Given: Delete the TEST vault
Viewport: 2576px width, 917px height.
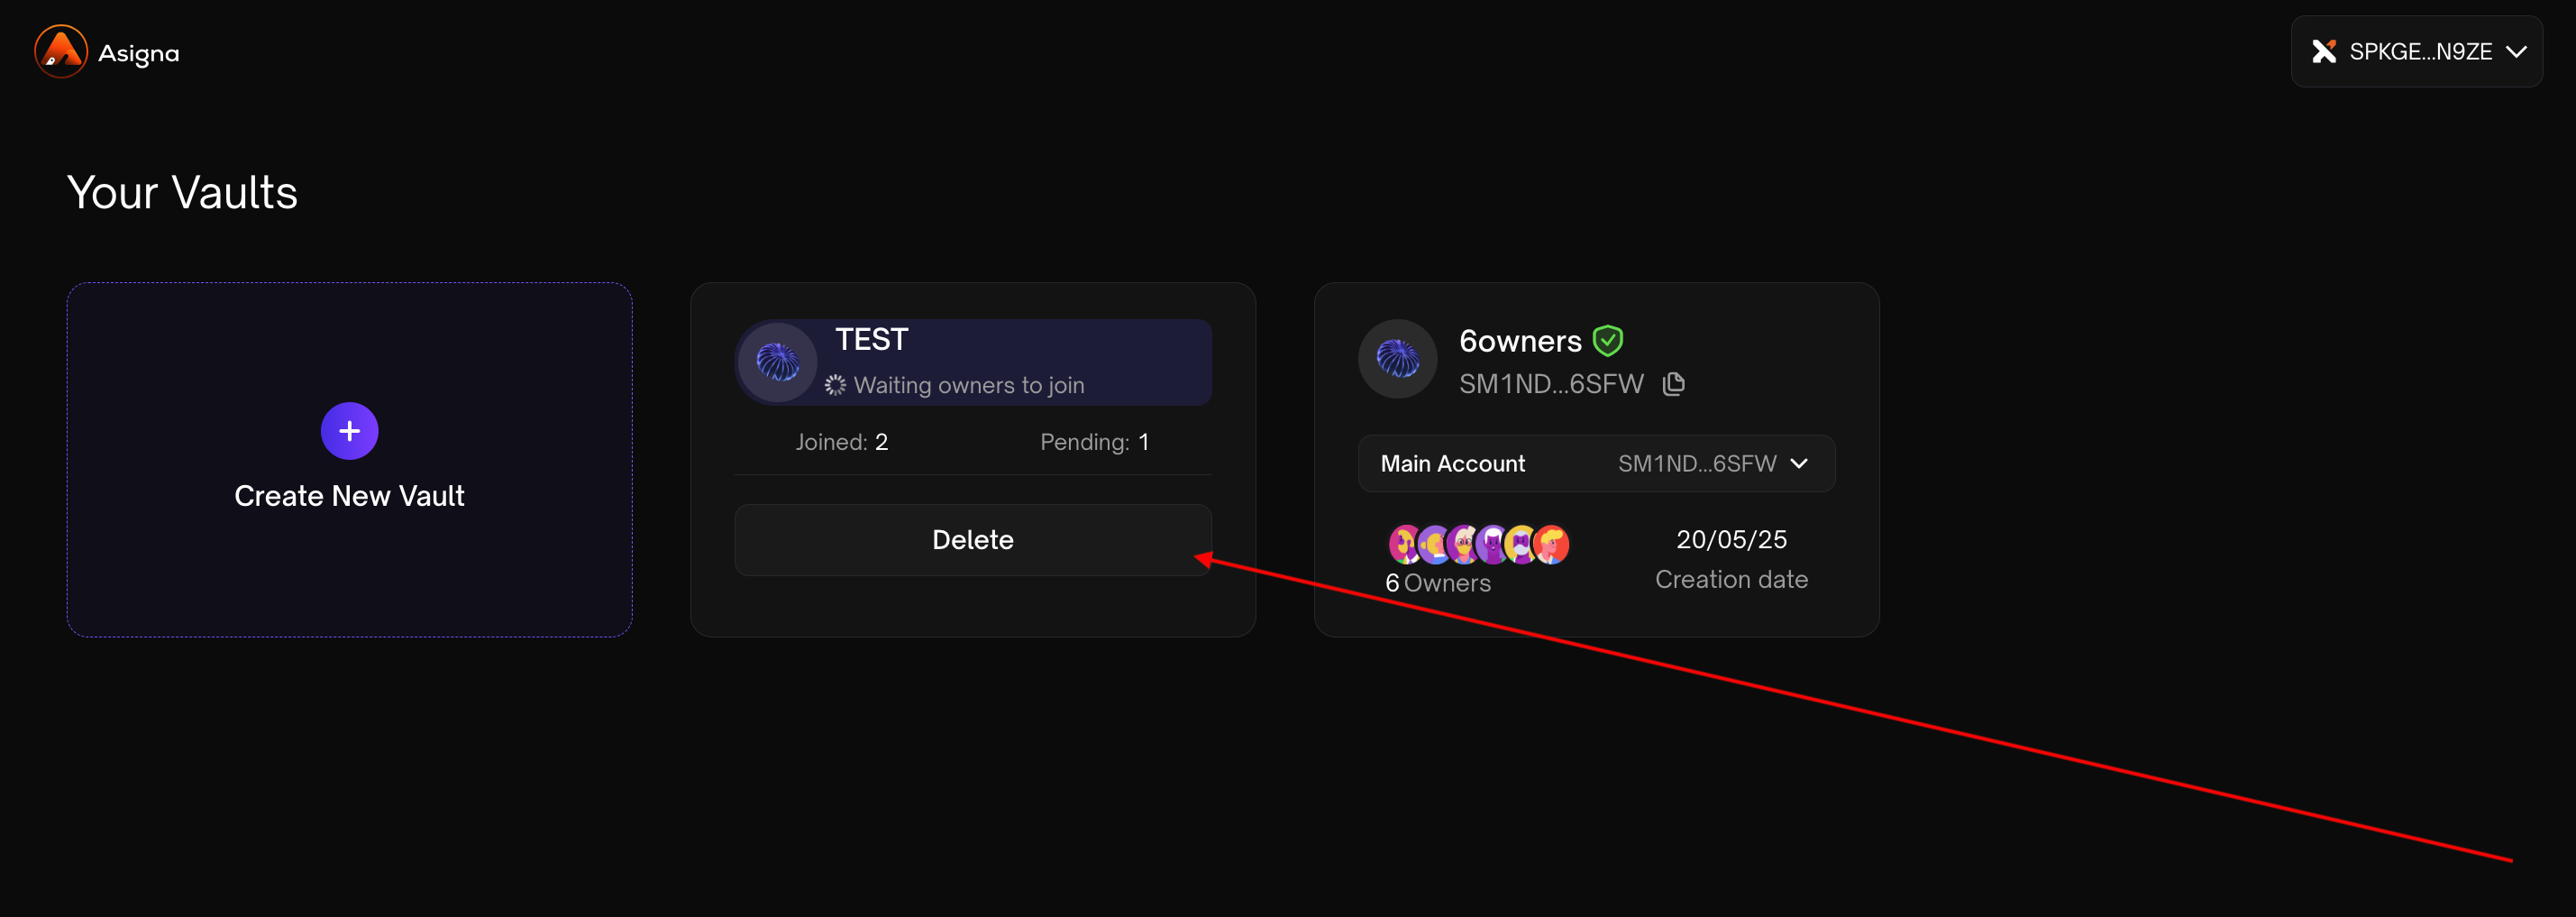Looking at the screenshot, I should coord(972,540).
